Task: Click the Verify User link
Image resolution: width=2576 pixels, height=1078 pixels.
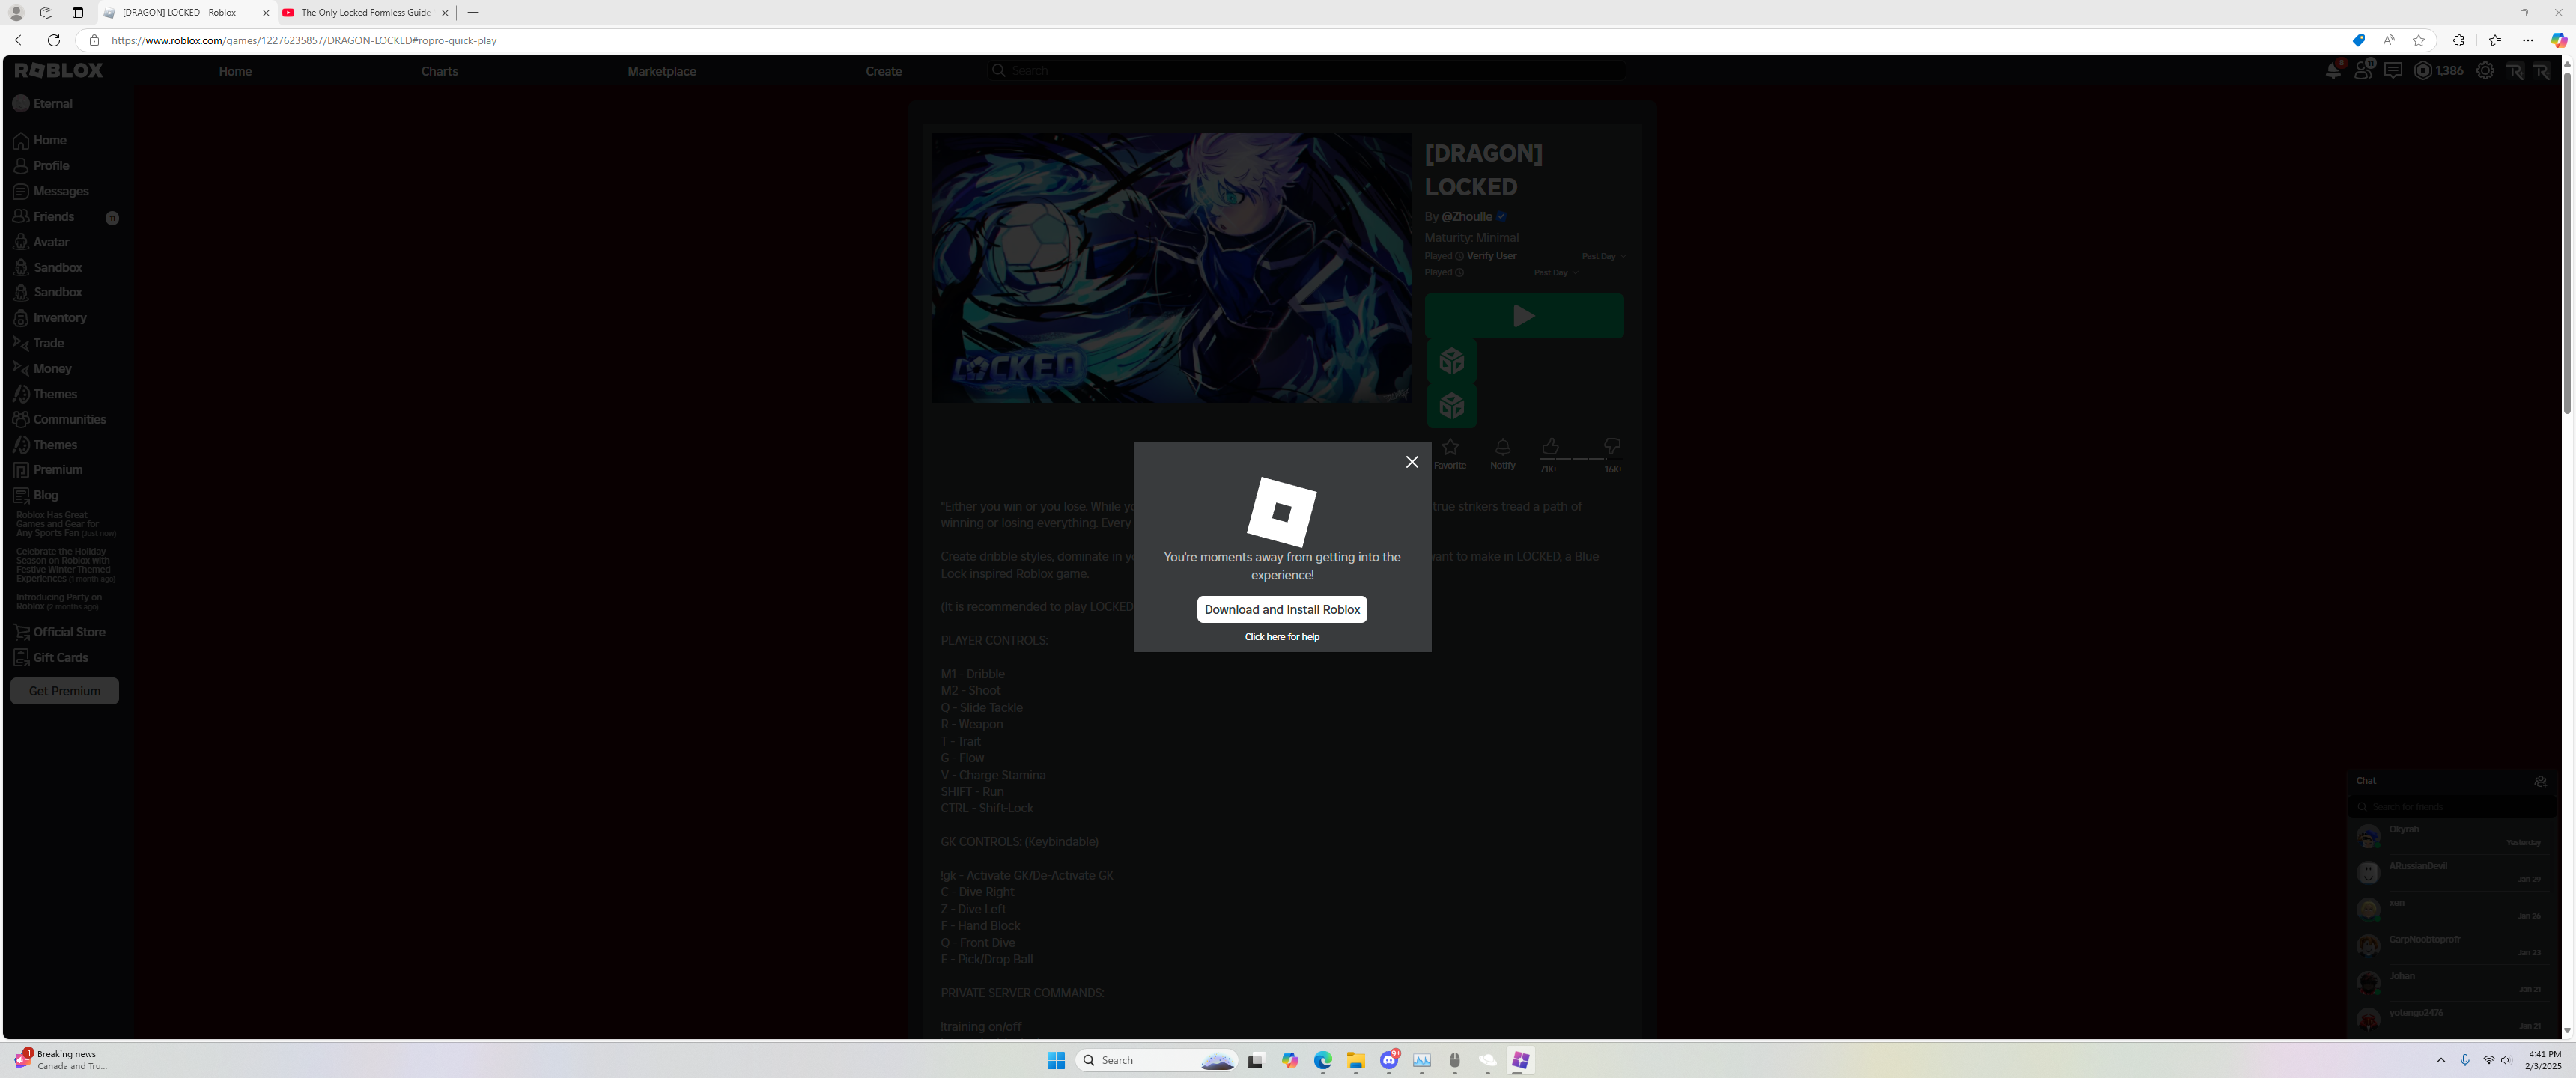Action: [x=1491, y=256]
